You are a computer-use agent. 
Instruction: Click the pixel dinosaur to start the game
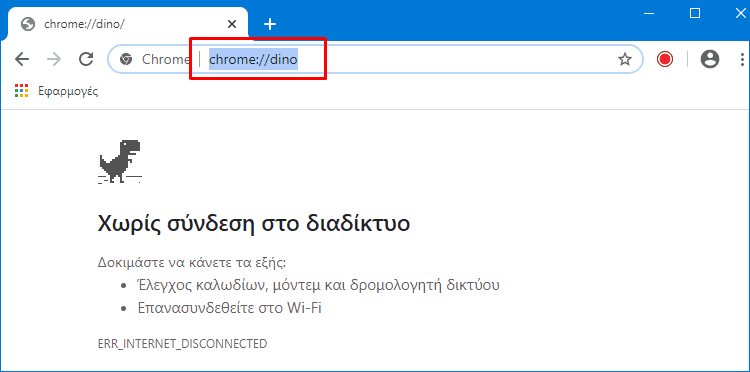tap(120, 162)
